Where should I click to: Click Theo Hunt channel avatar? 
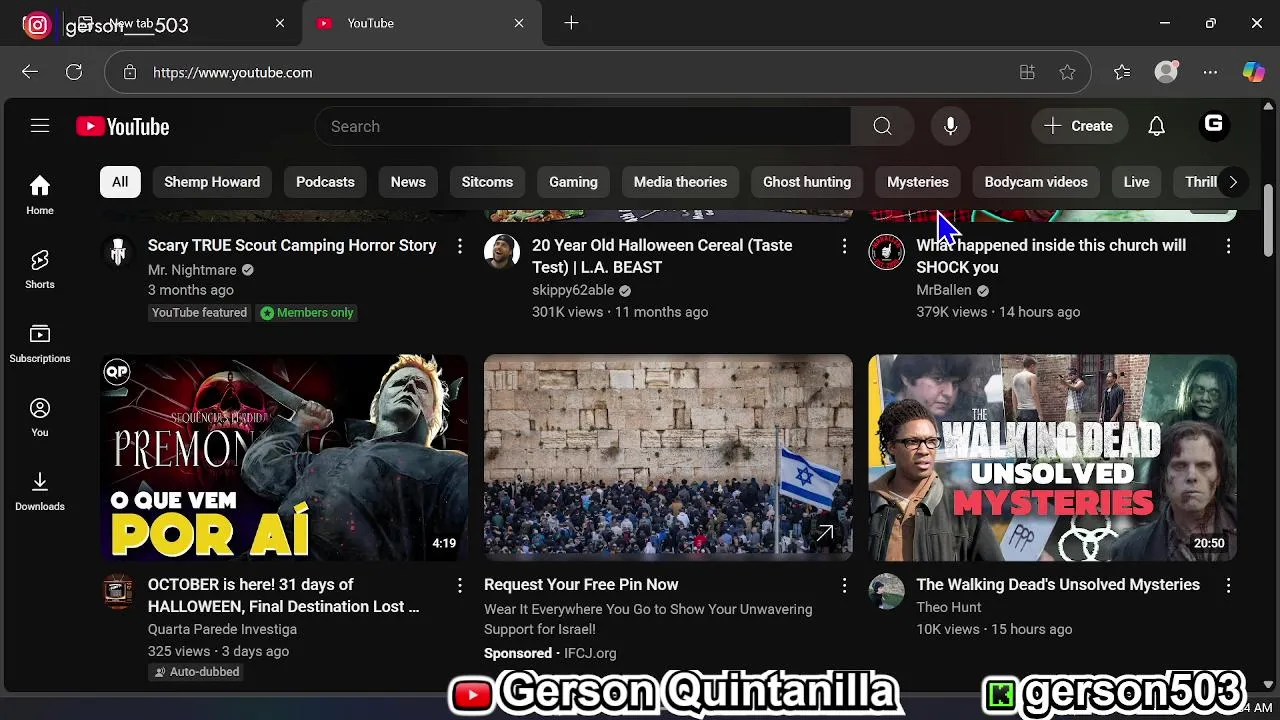point(886,591)
